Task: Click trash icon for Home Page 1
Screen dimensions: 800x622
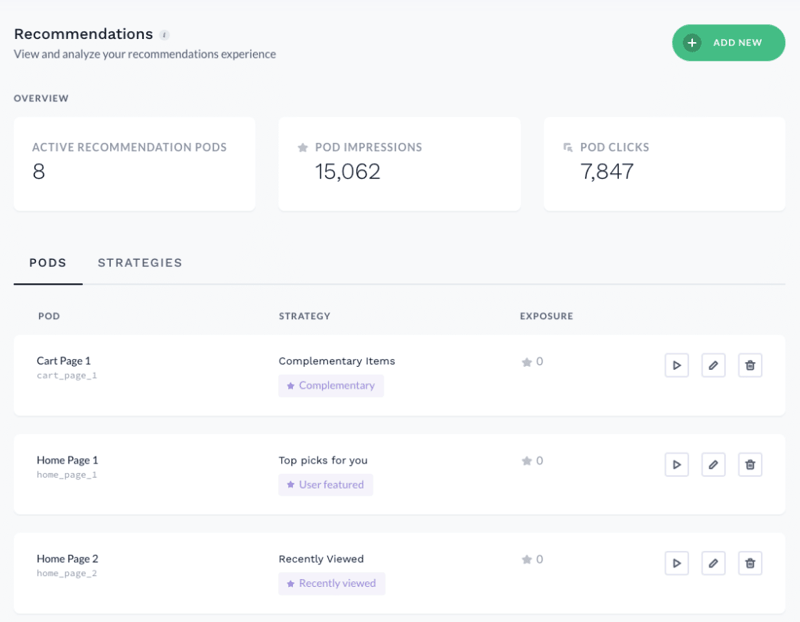Action: pyautogui.click(x=750, y=464)
